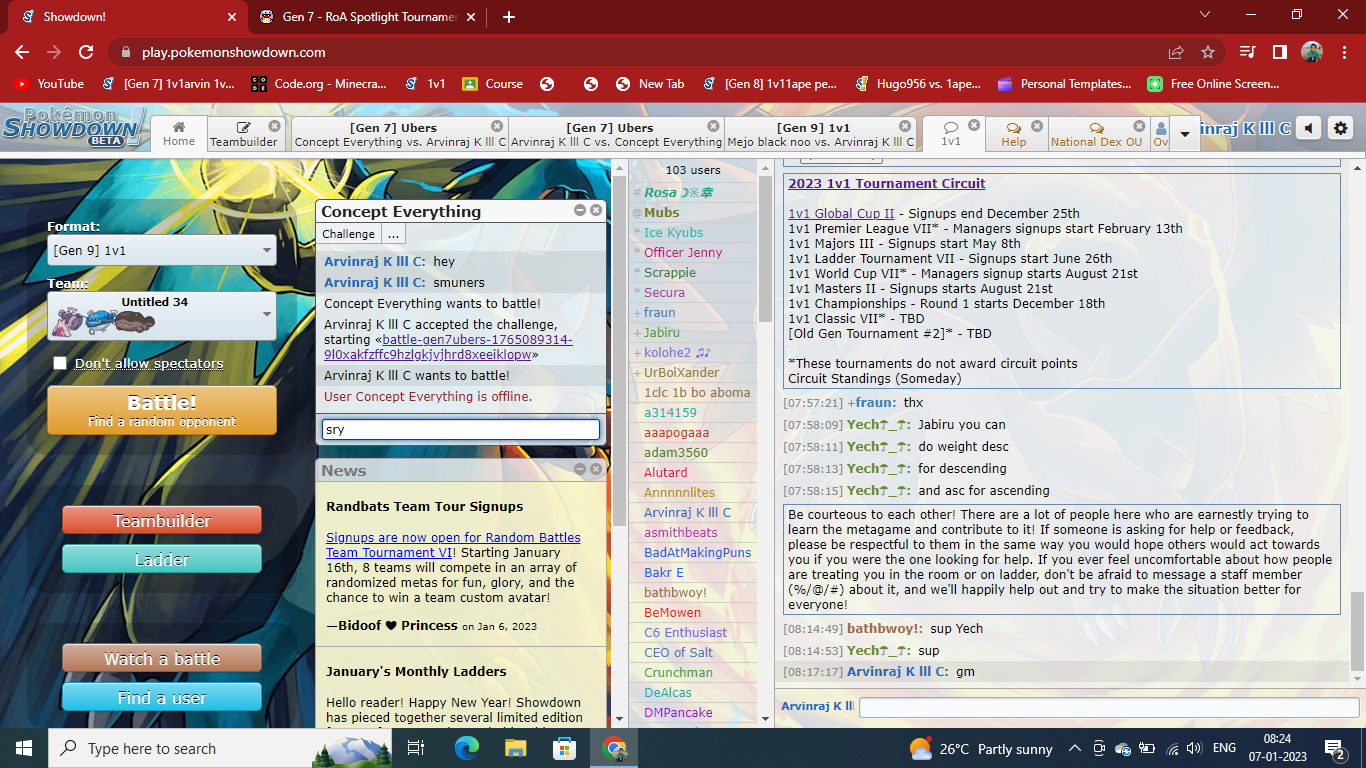Open the ... menu beside Challenge
This screenshot has height=768, width=1366.
393,234
